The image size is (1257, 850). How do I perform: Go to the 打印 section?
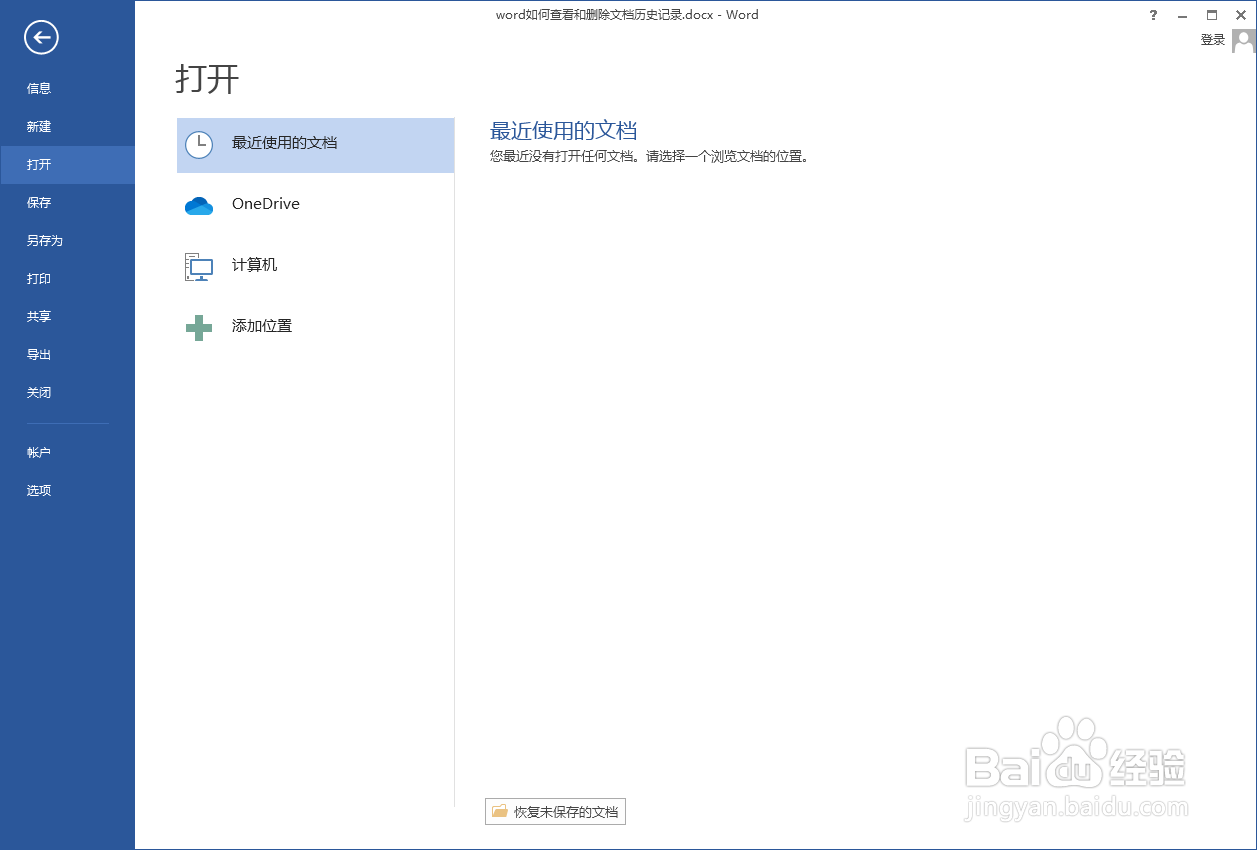(38, 278)
